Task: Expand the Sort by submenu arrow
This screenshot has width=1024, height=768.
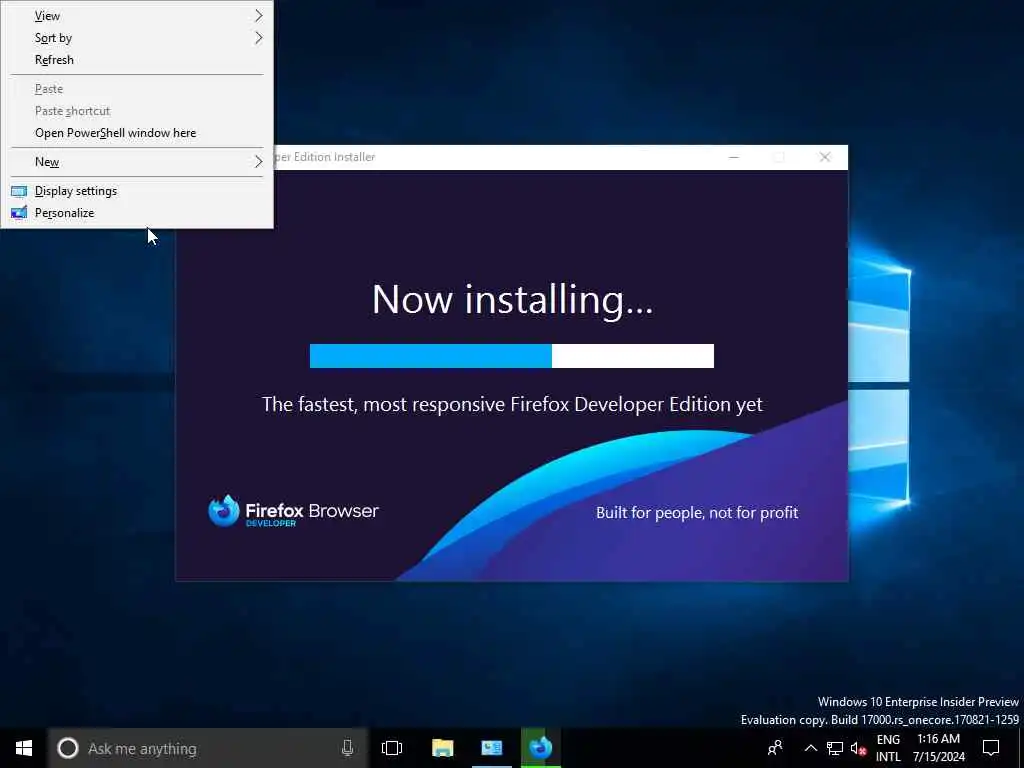Action: click(259, 38)
